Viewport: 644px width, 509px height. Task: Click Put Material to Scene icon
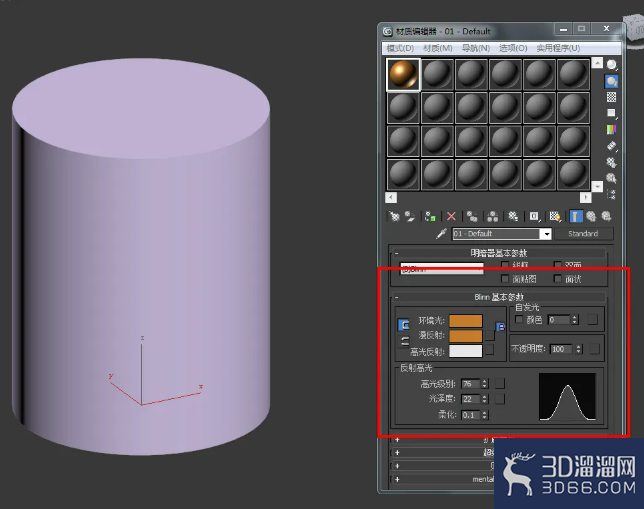pyautogui.click(x=410, y=216)
